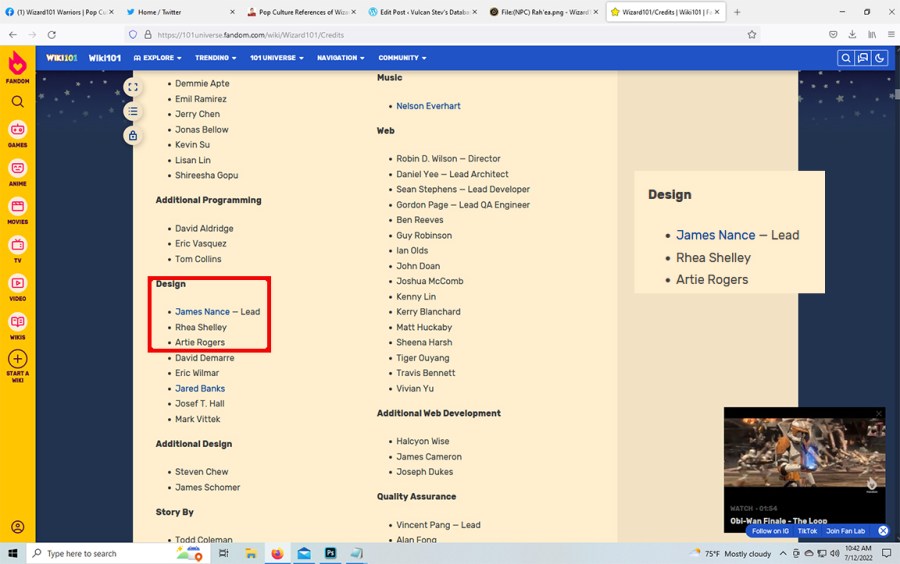Open the Games section in sidebar
This screenshot has width=900, height=564.
pos(17,133)
